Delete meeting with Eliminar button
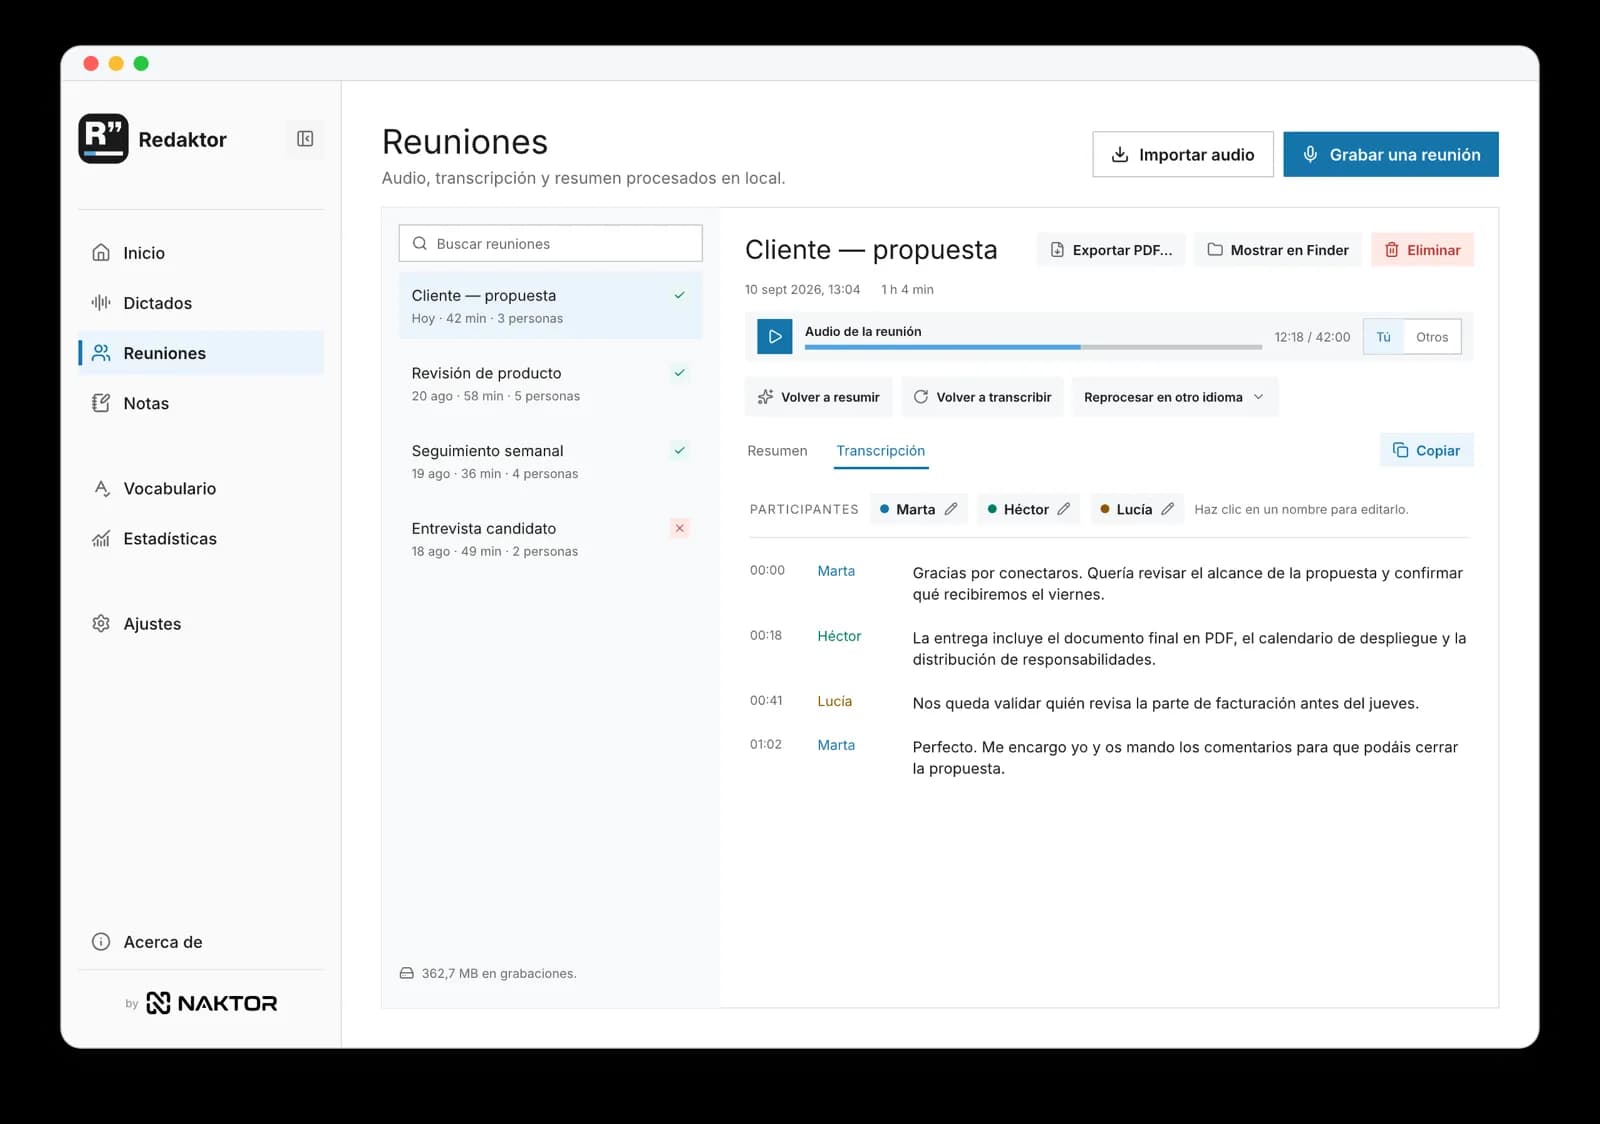The height and width of the screenshot is (1124, 1600). coord(1422,250)
